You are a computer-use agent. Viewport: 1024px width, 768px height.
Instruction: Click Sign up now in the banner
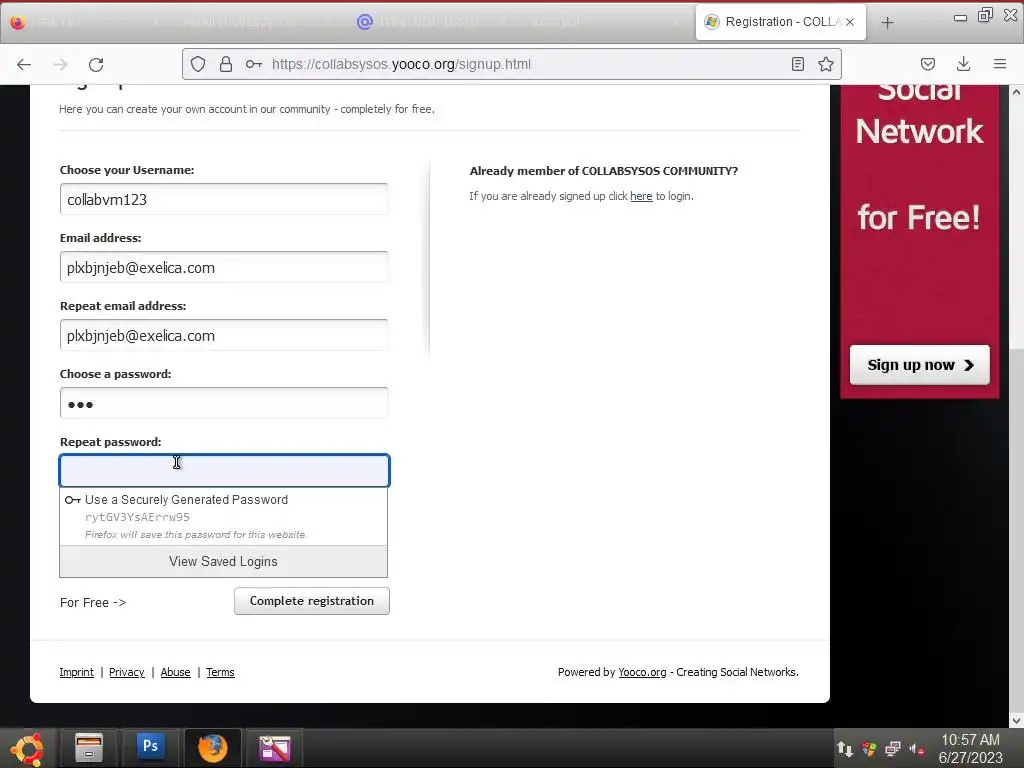920,365
